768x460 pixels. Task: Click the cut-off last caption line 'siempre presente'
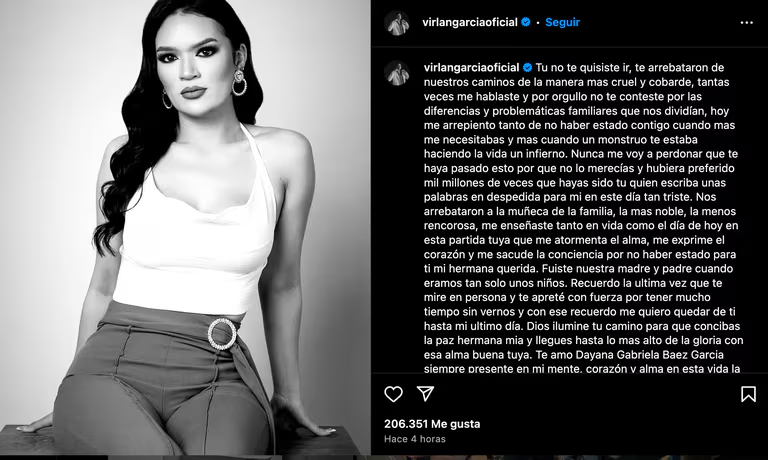[x=463, y=368]
